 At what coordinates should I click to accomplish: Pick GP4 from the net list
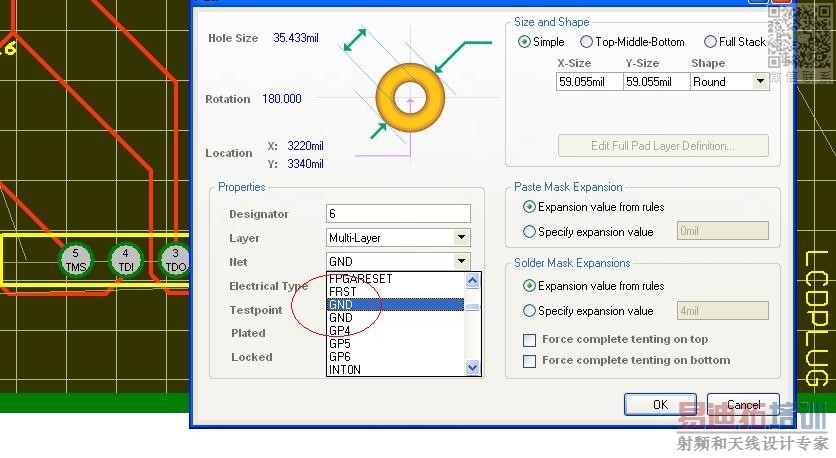coord(395,331)
